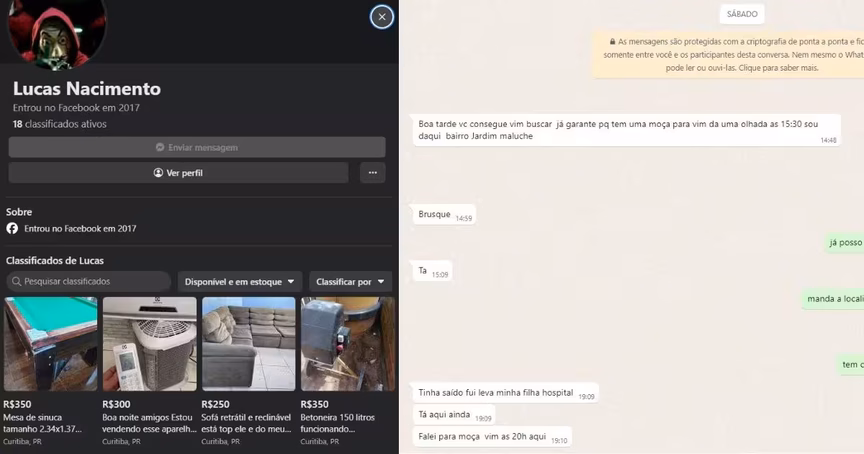Open the Classificar por sort dropdown
This screenshot has height=454, width=864.
point(350,282)
